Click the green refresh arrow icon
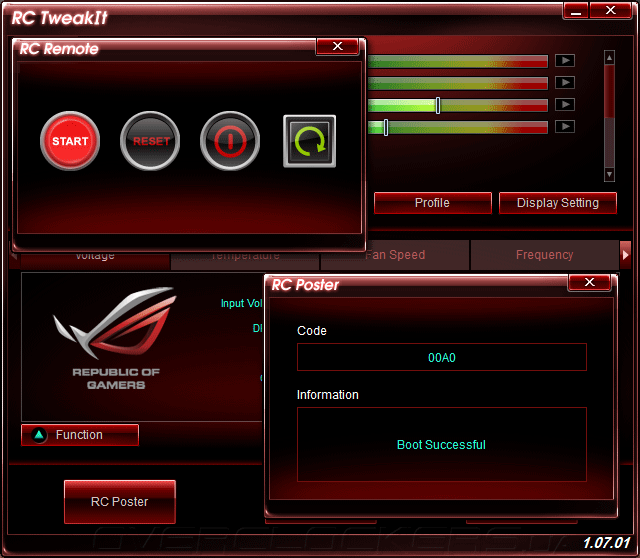Image resolution: width=640 pixels, height=558 pixels. tap(310, 141)
